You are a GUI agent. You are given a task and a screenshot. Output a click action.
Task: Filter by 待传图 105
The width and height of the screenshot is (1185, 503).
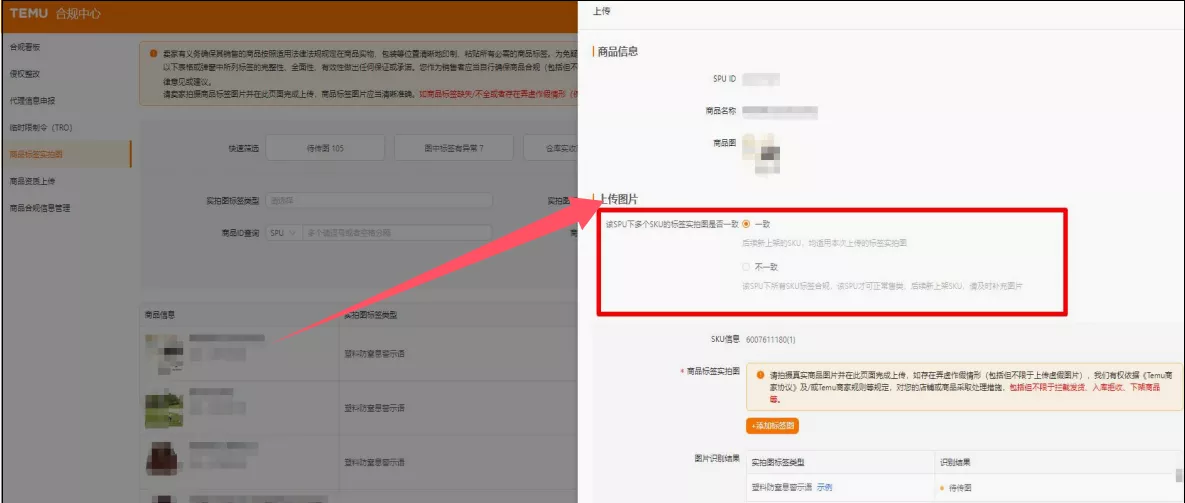(325, 148)
